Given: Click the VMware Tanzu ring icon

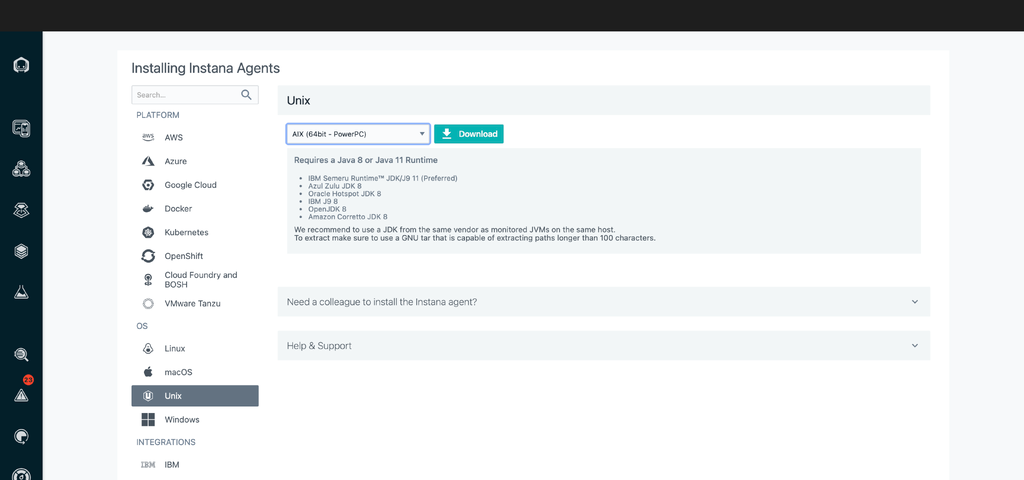Looking at the screenshot, I should point(148,303).
